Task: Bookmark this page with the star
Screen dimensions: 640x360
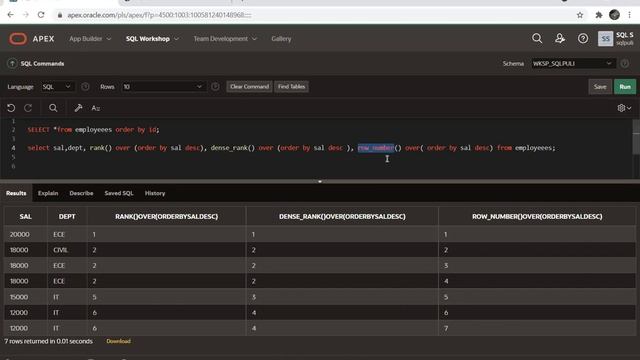Action: pos(580,15)
